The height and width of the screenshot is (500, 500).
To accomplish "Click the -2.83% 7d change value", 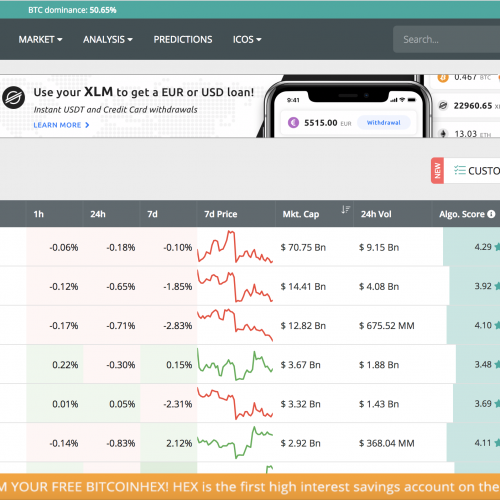I will [178, 326].
